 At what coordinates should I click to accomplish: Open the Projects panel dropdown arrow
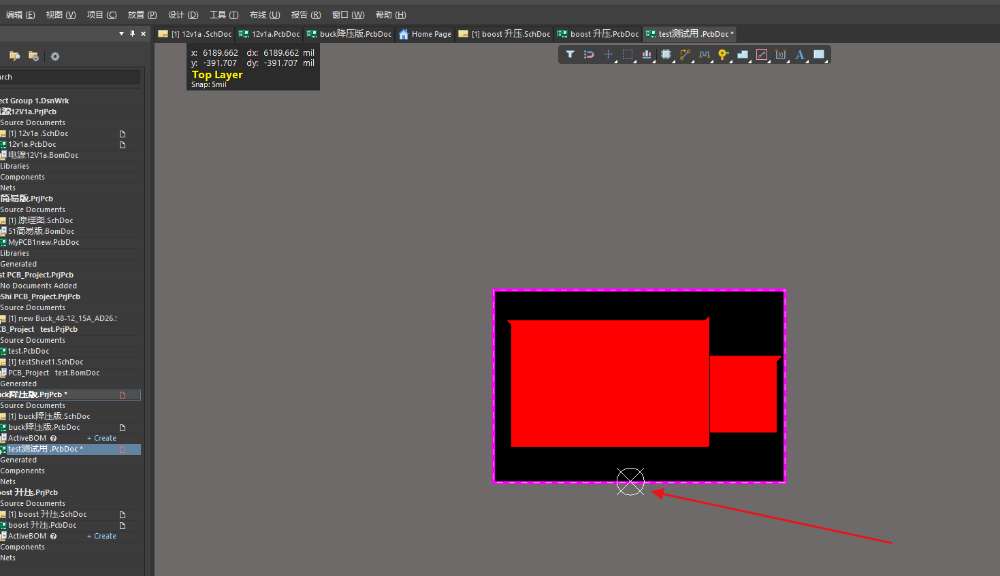pyautogui.click(x=121, y=34)
